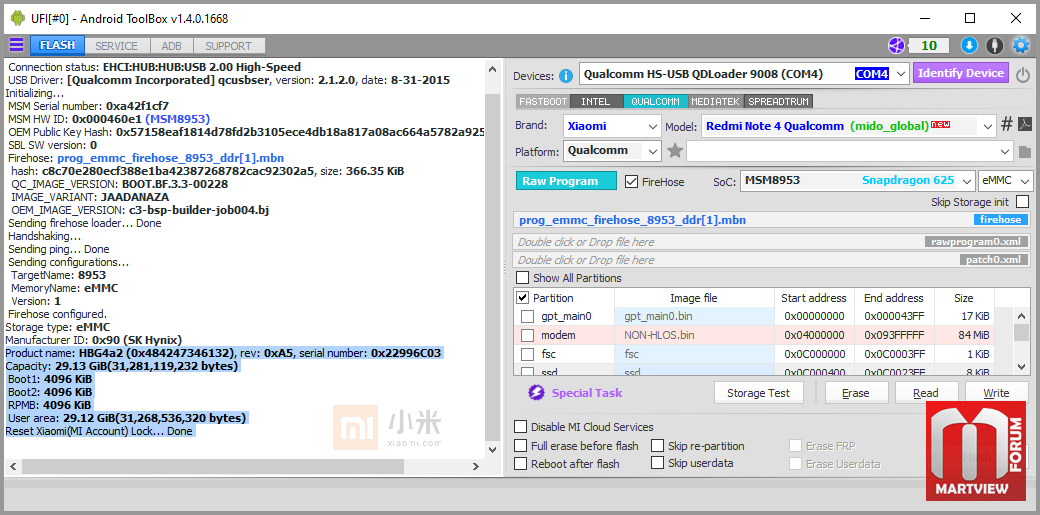Select the FASTBOOT platform tab

pyautogui.click(x=543, y=102)
